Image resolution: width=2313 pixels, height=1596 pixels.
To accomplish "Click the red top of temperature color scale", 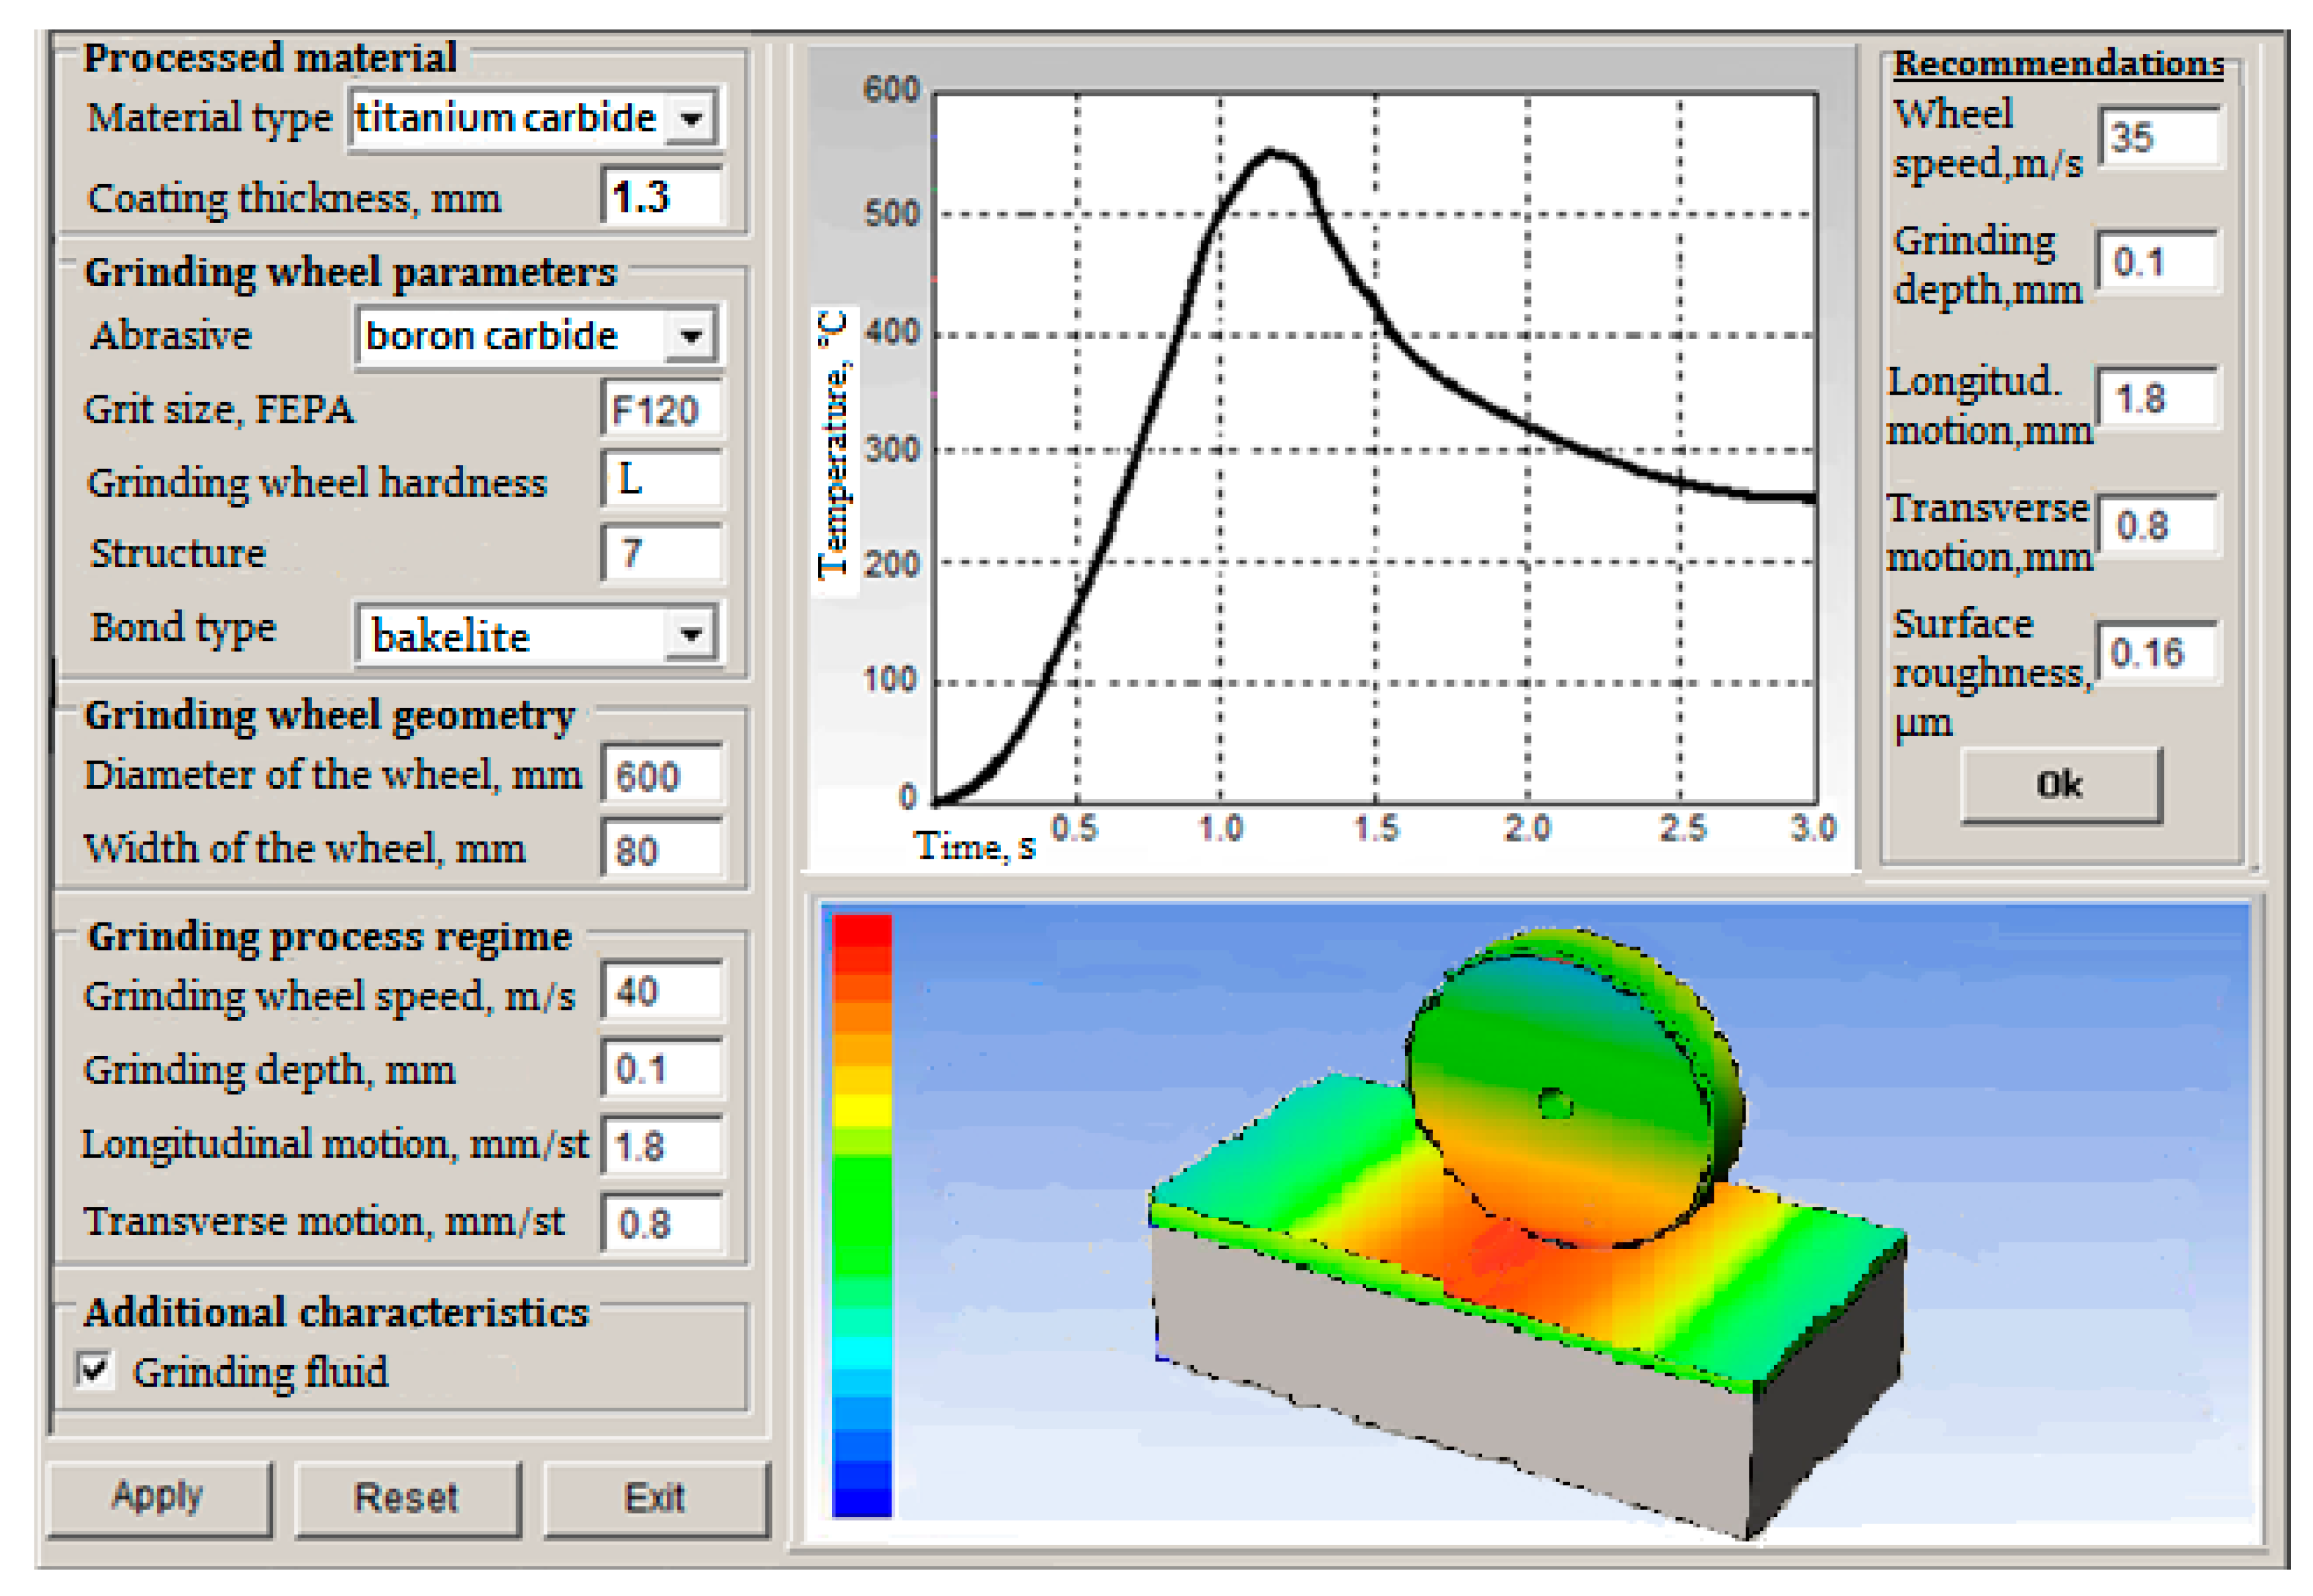I will 861,935.
